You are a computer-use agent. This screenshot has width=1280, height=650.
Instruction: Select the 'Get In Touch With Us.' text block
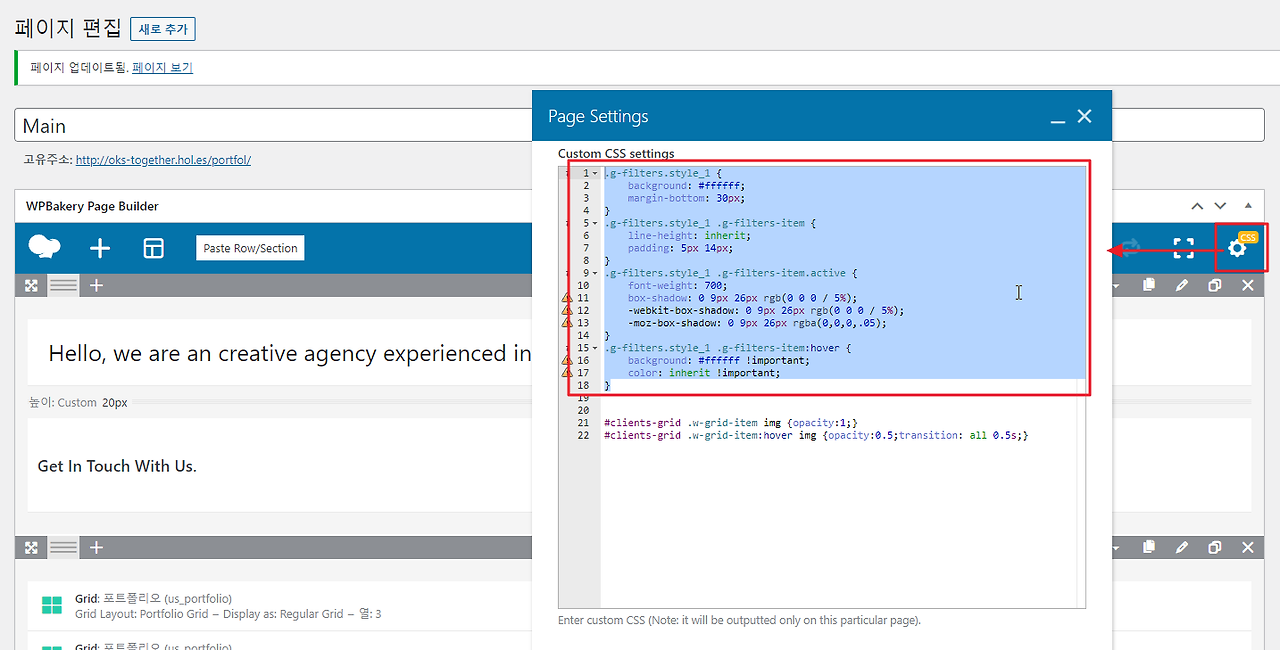click(117, 466)
